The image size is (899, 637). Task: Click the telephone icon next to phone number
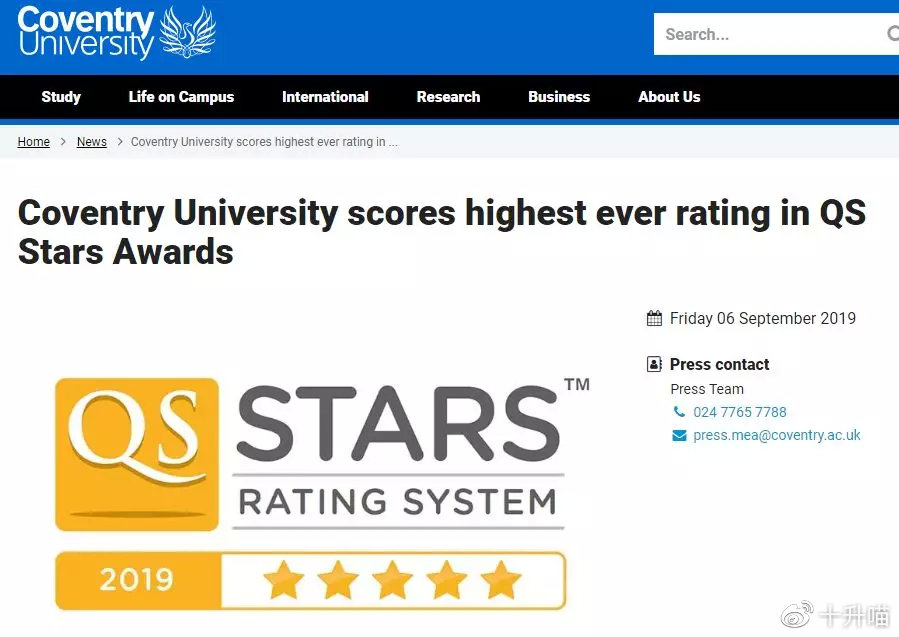coord(679,412)
